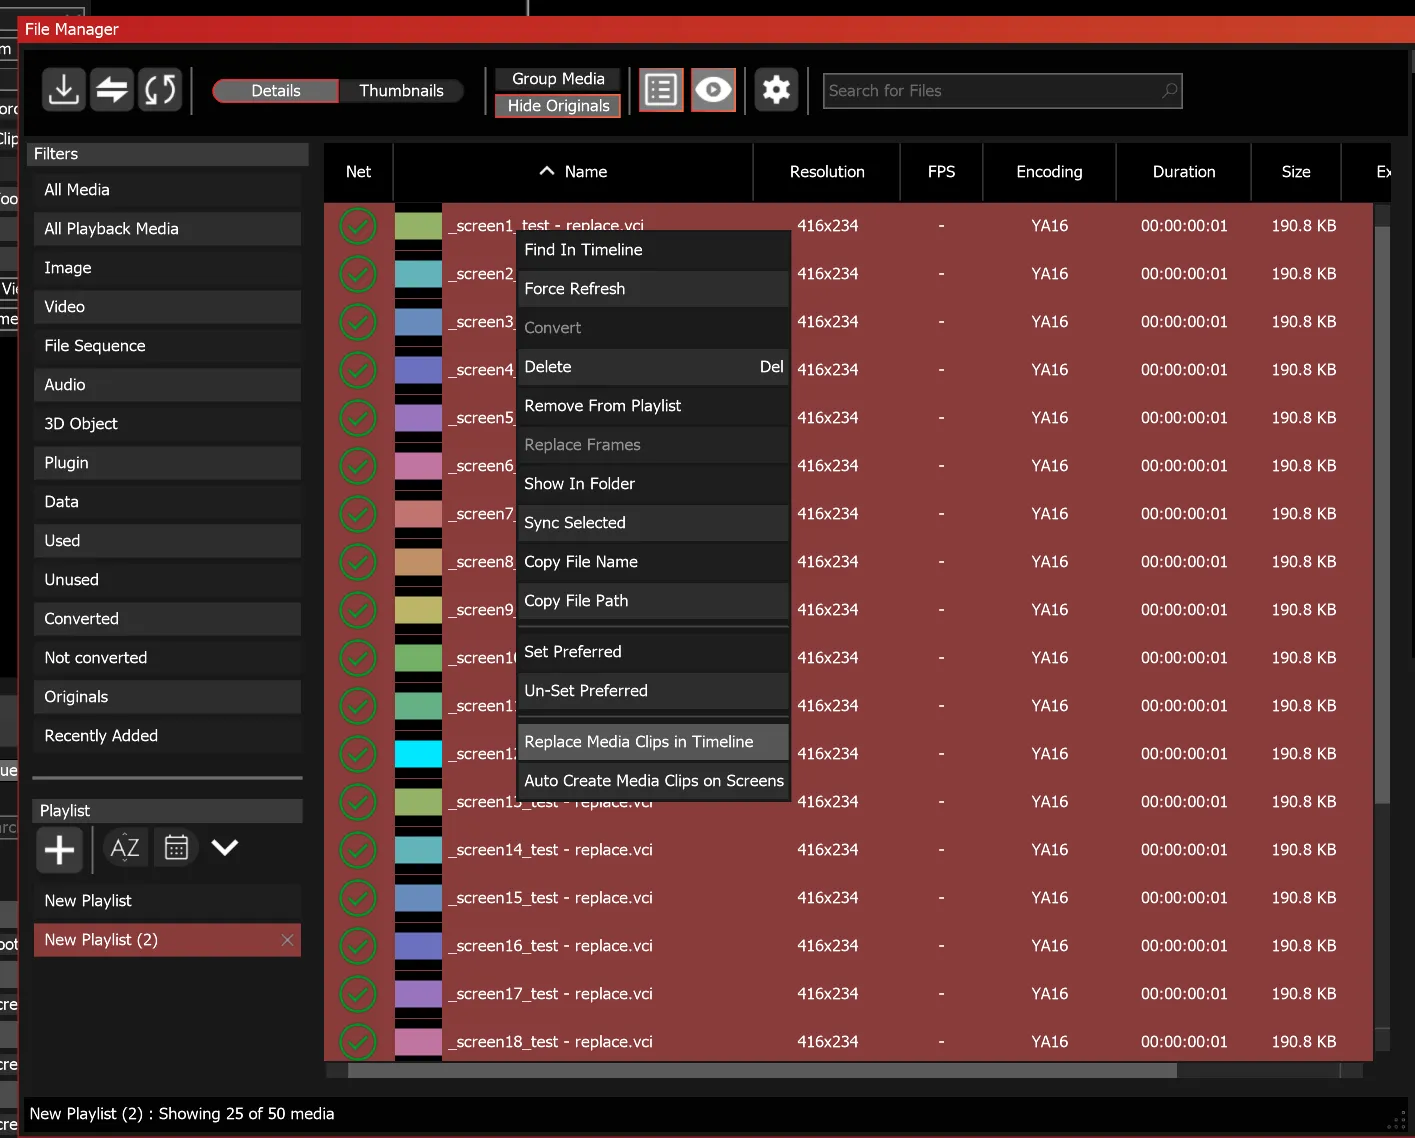Viewport: 1415px width, 1138px height.
Task: Open file manager settings gear
Action: 776,90
